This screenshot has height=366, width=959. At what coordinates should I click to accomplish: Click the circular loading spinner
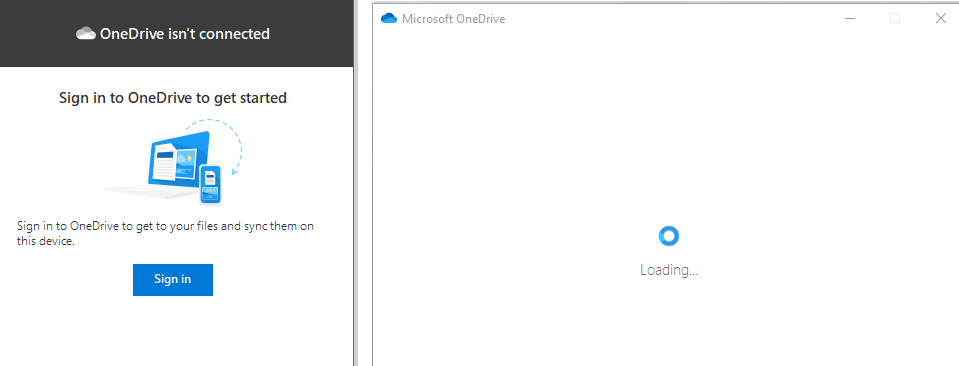(x=668, y=236)
